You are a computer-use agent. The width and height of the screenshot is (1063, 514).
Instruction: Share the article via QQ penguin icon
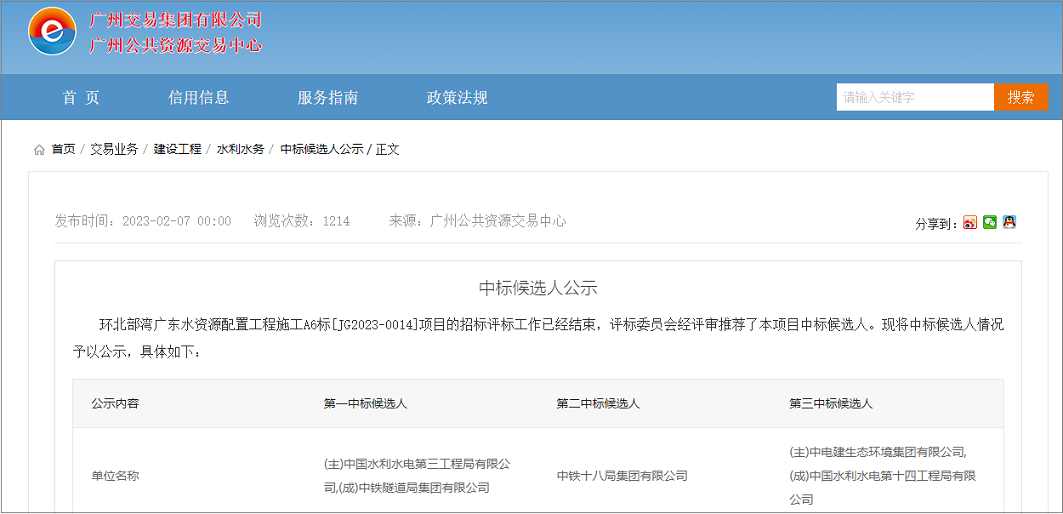click(1009, 222)
